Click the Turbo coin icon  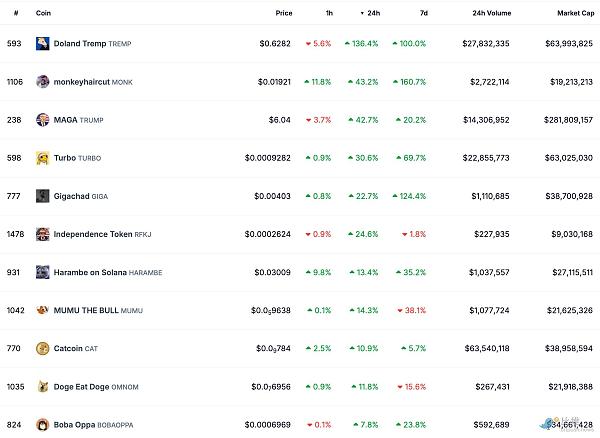tap(42, 158)
